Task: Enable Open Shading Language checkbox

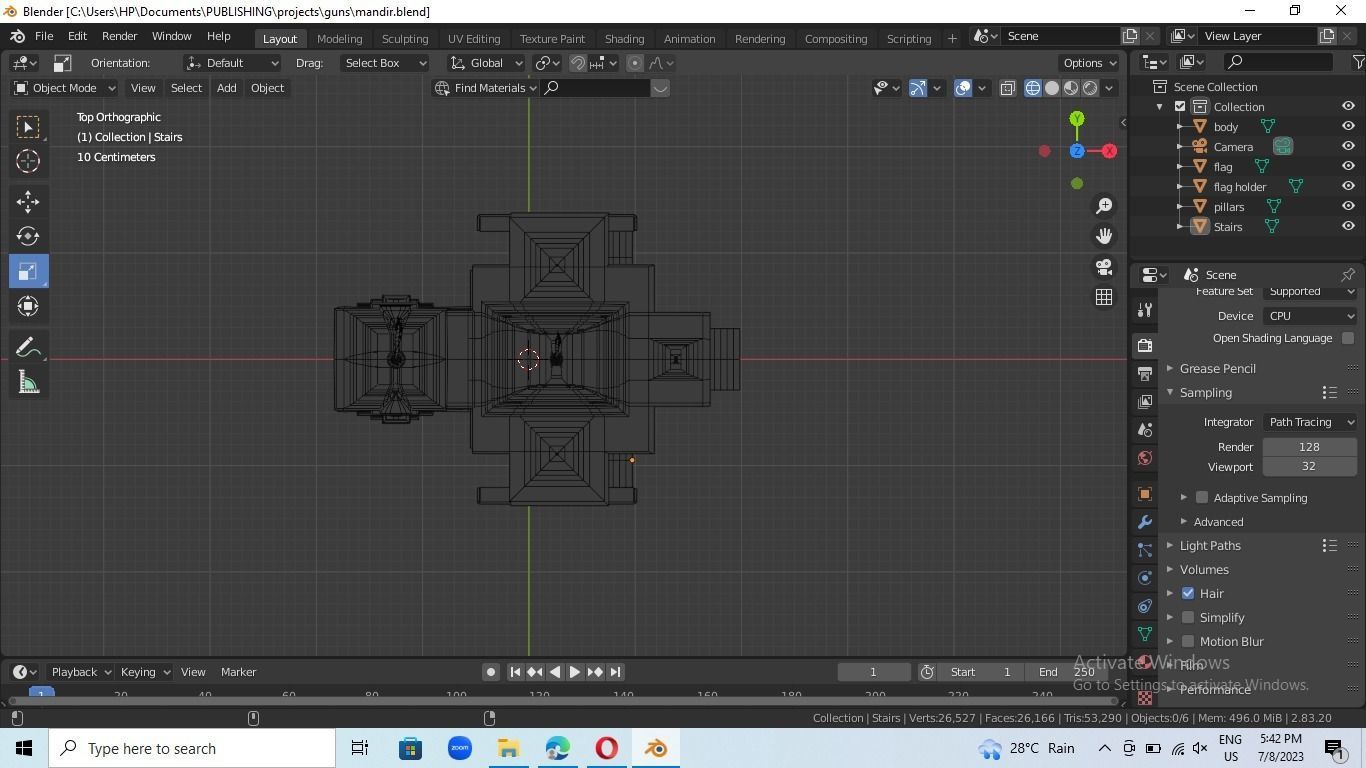Action: point(1348,338)
